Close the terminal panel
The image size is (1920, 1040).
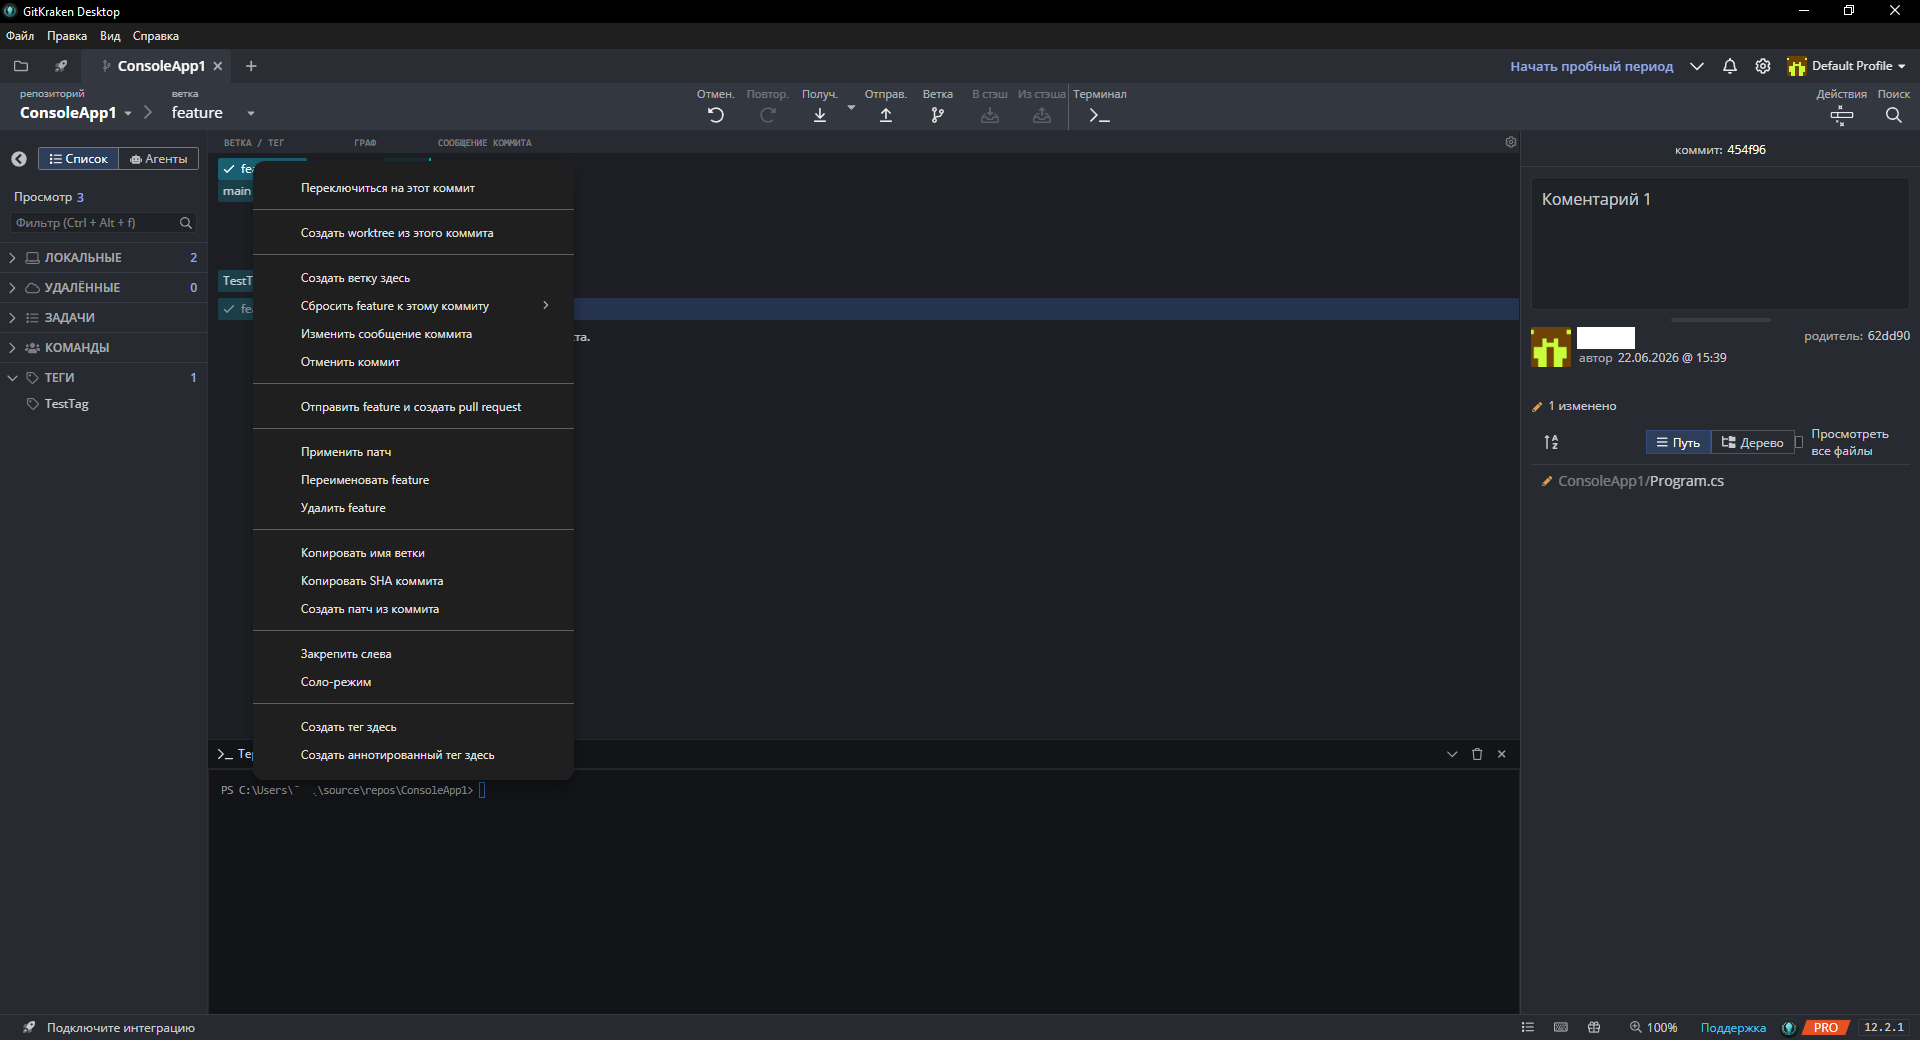pyautogui.click(x=1502, y=754)
